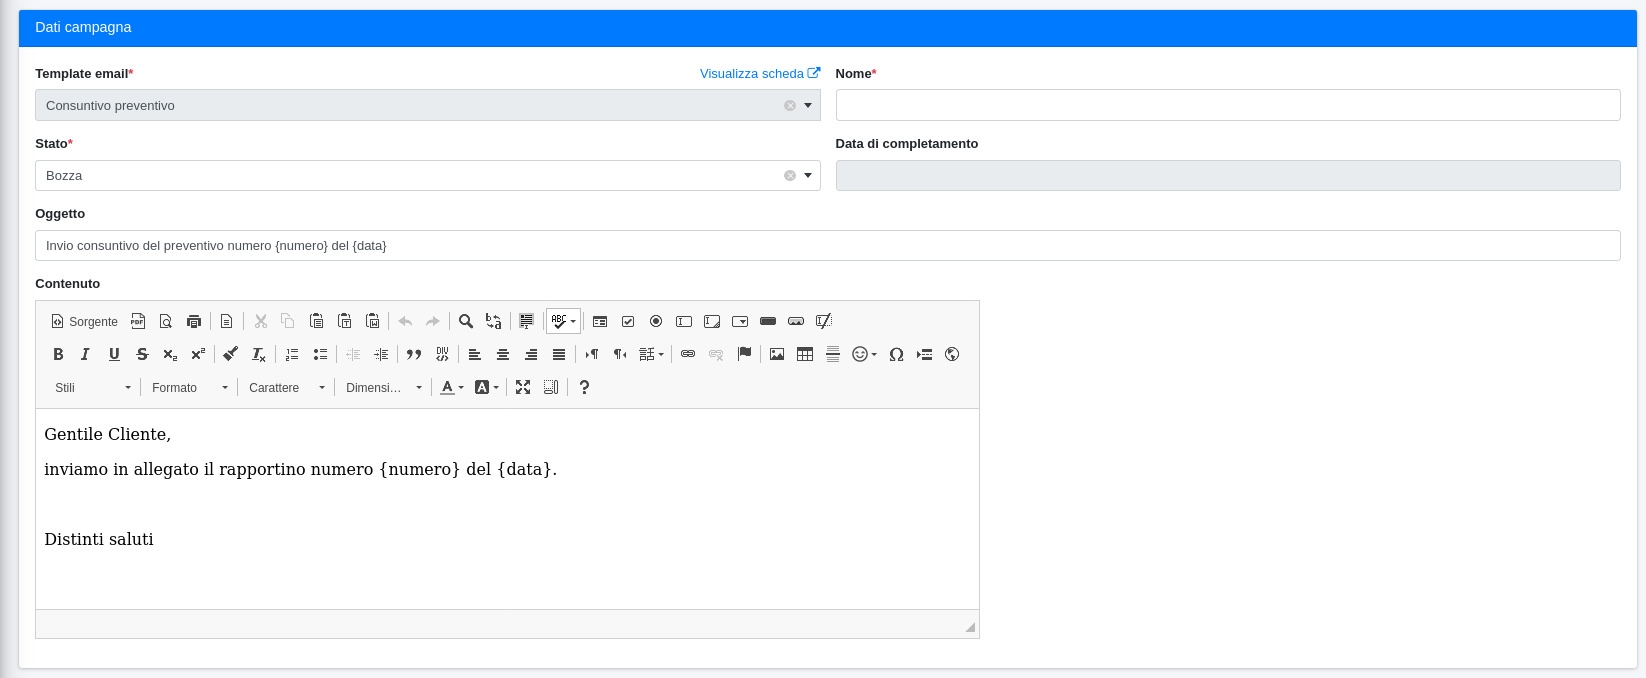Viewport: 1646px width, 678px height.
Task: Insert a radio button form element
Action: tap(656, 321)
